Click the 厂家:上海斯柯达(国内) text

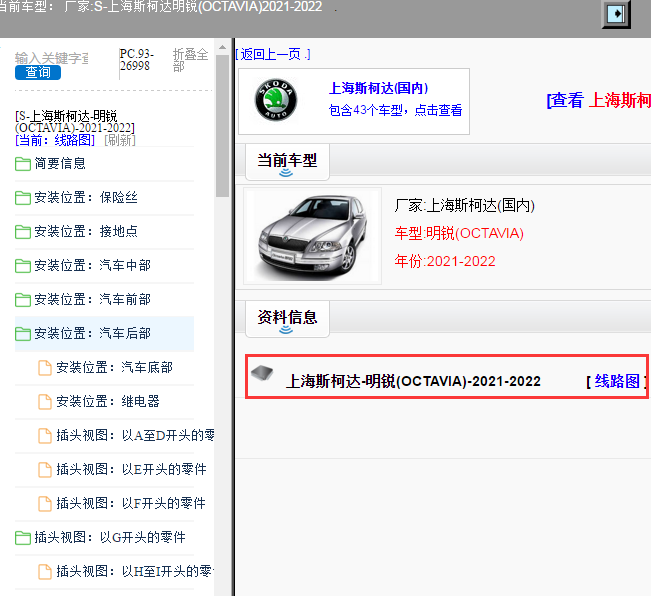point(464,205)
